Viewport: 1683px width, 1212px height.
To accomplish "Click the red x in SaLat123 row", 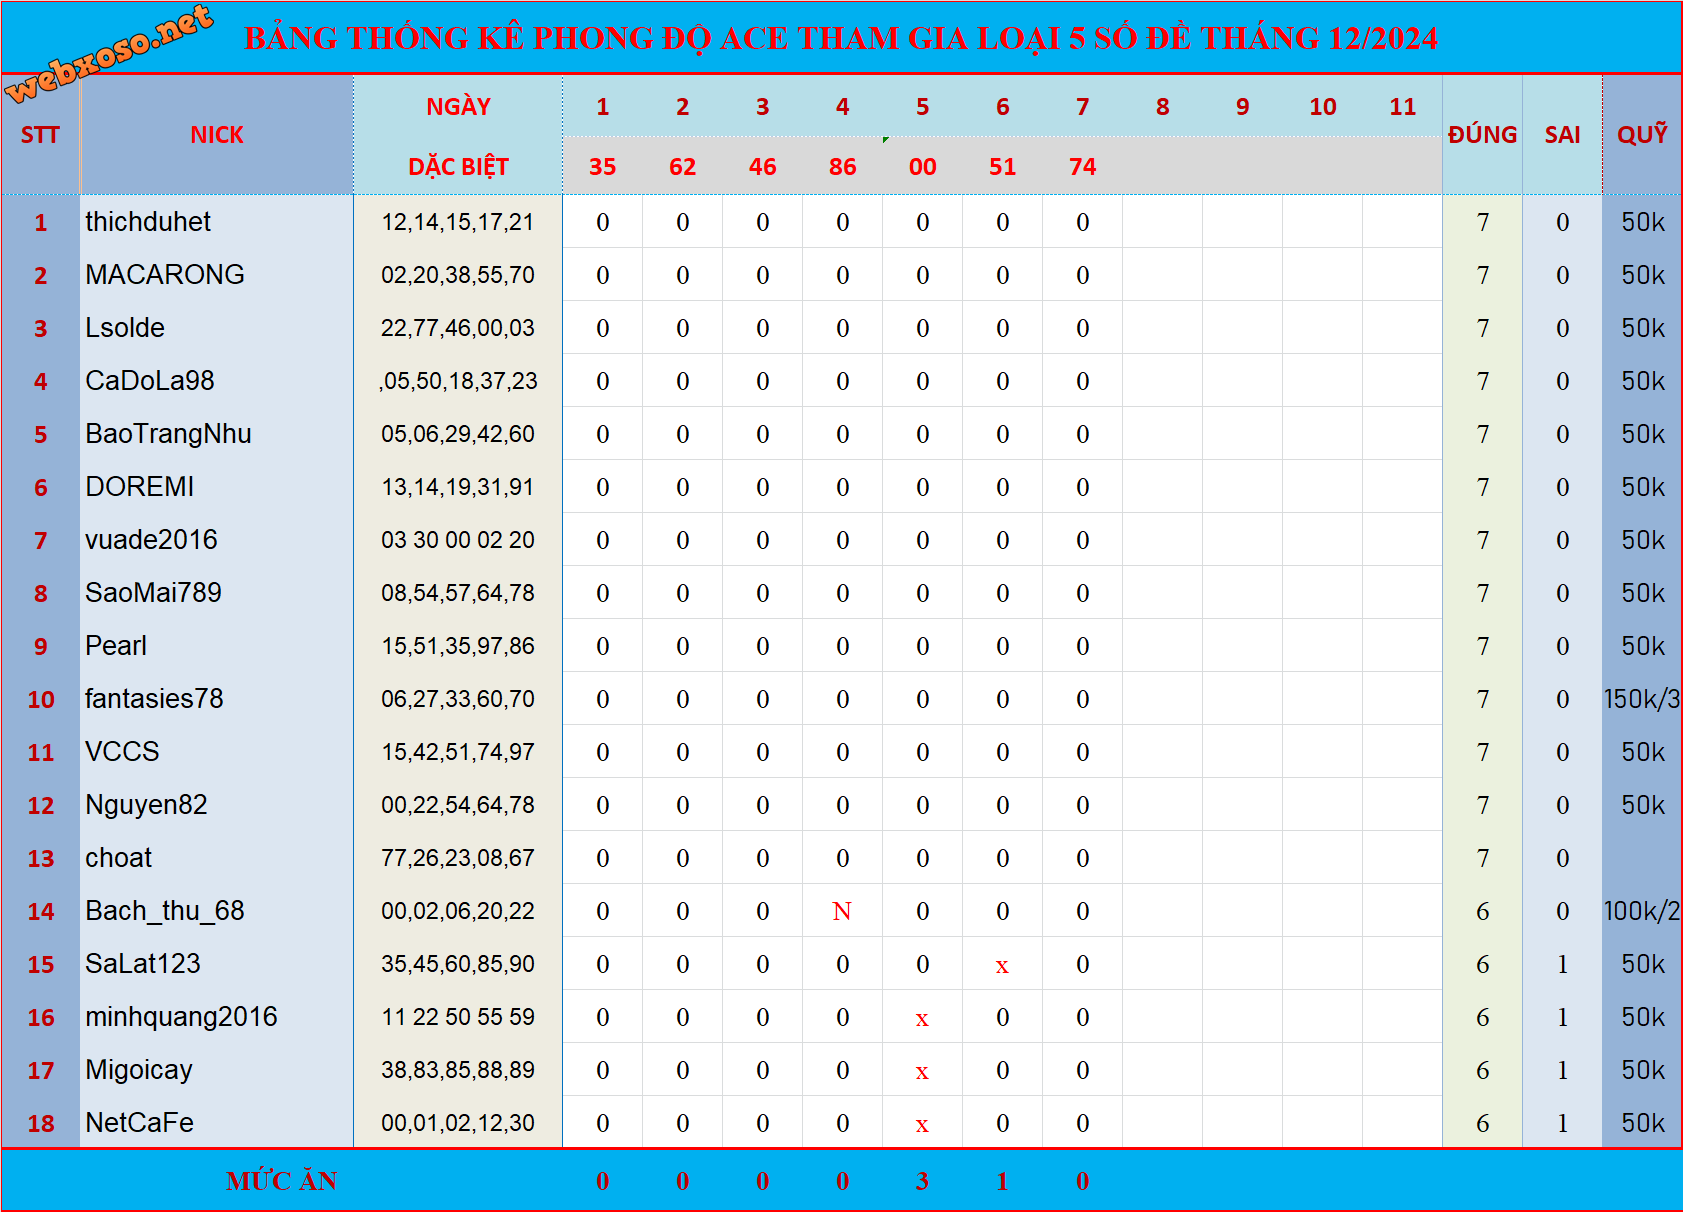I will click(x=1002, y=965).
